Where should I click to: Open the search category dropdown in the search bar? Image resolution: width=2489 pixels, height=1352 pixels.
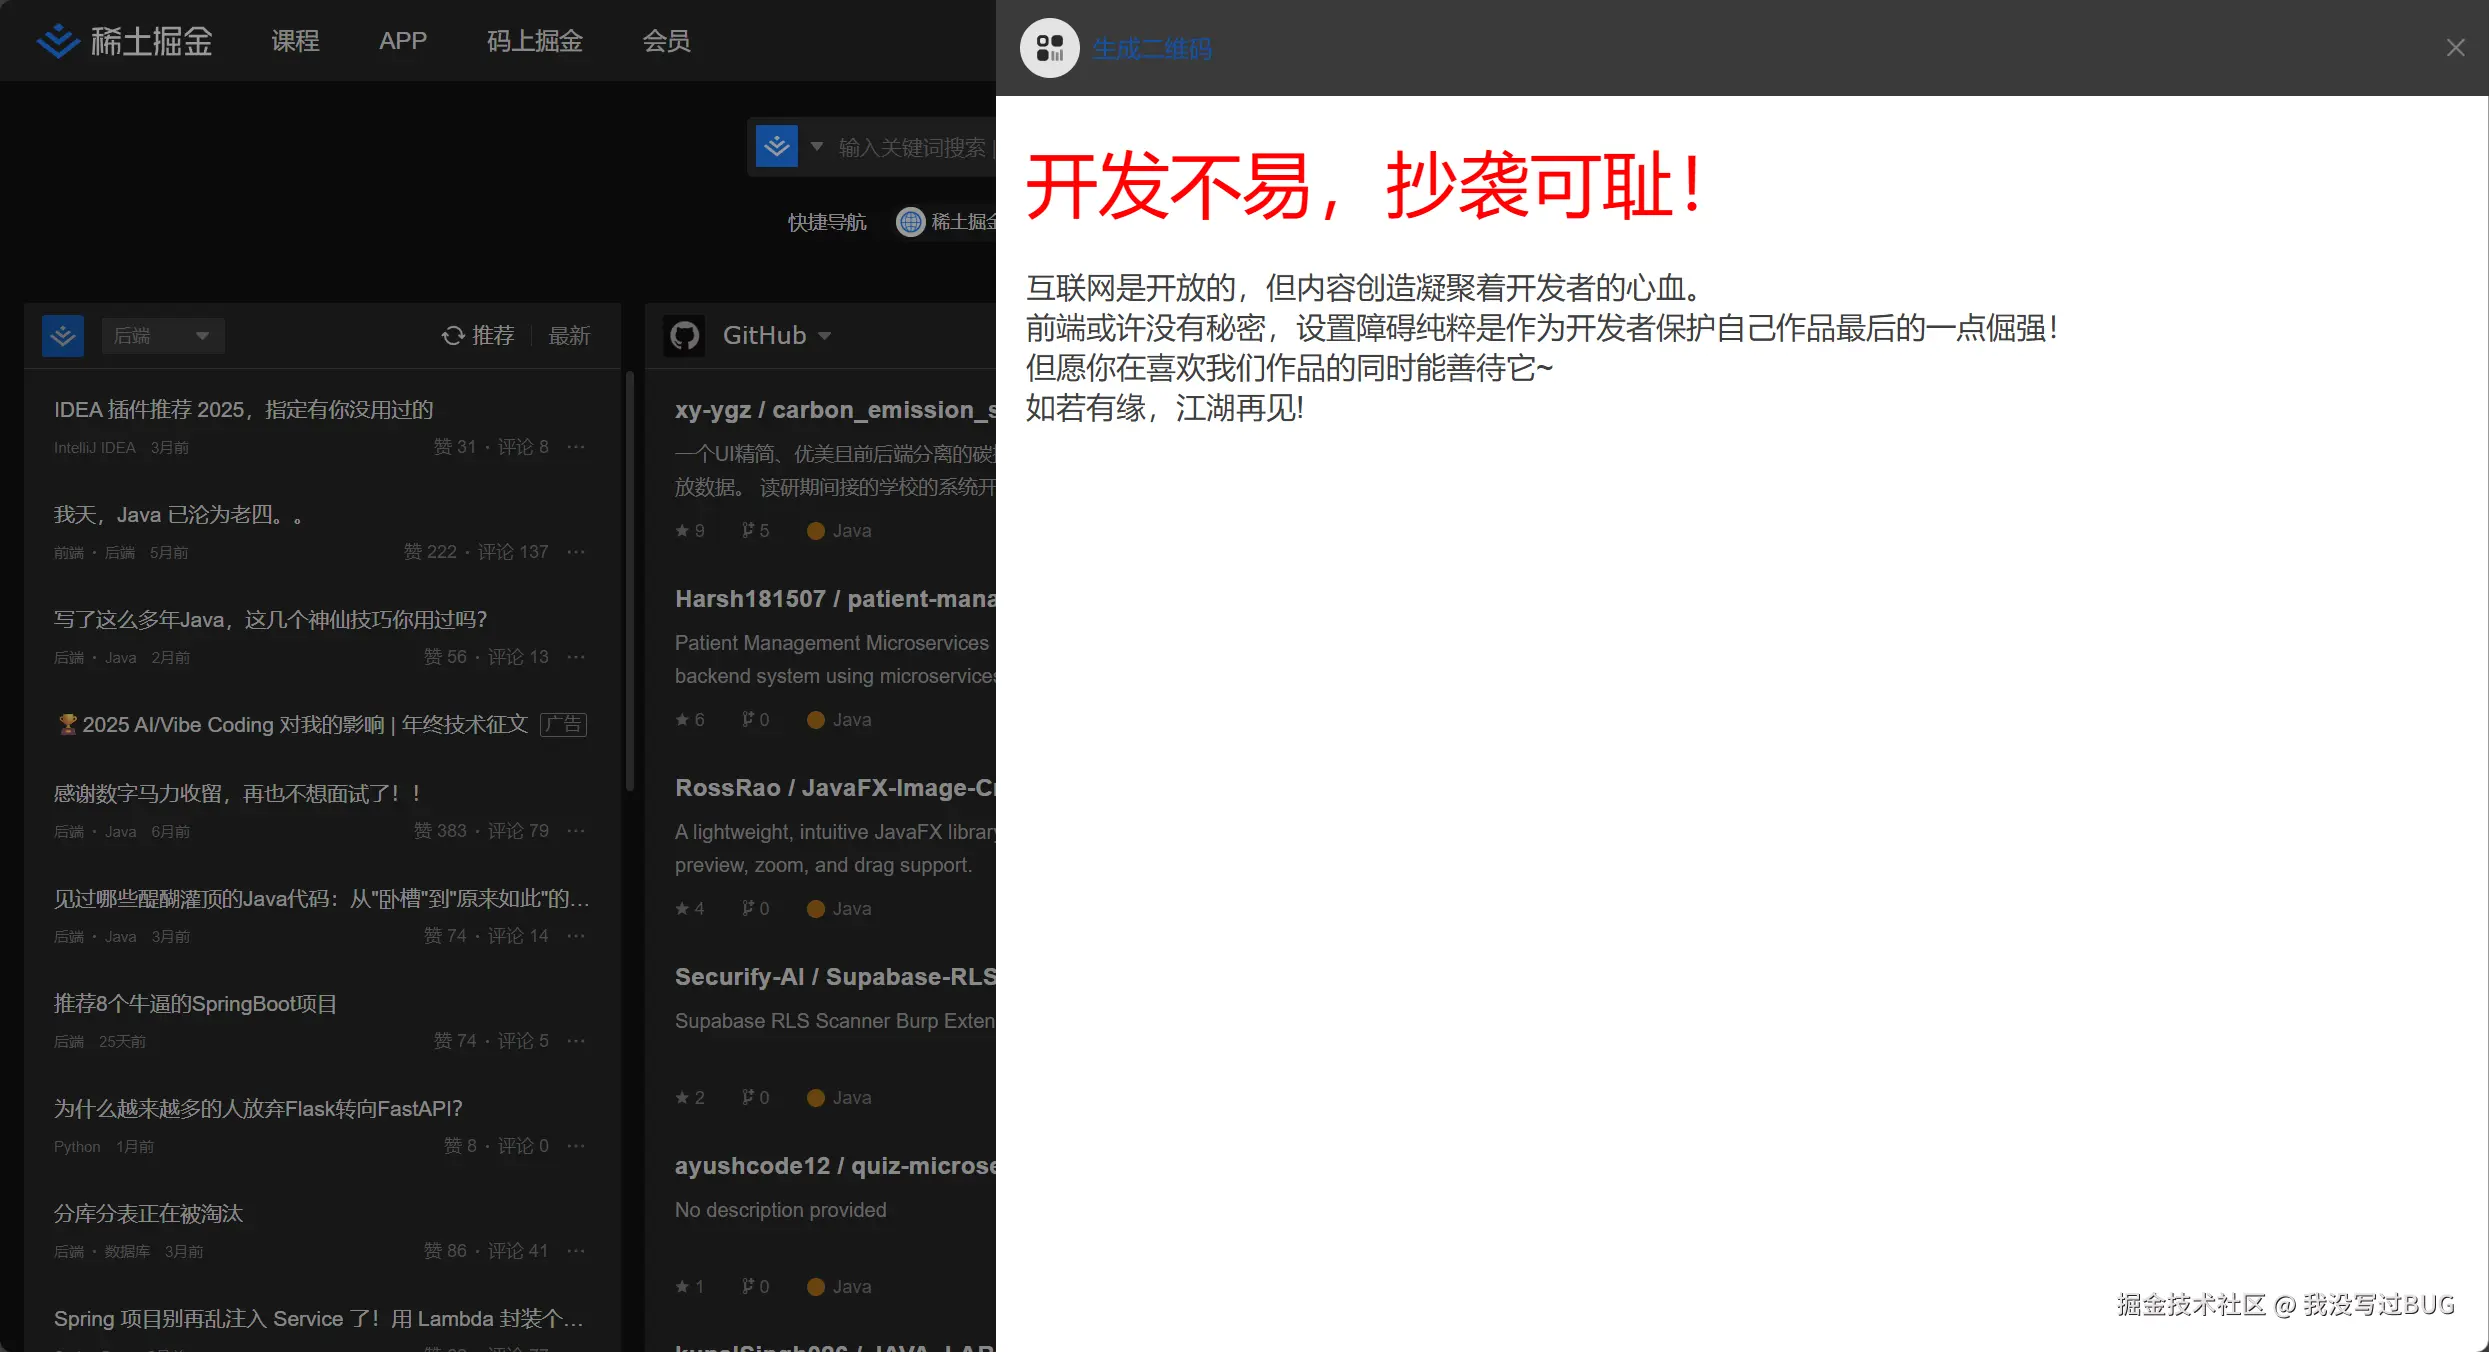click(817, 146)
